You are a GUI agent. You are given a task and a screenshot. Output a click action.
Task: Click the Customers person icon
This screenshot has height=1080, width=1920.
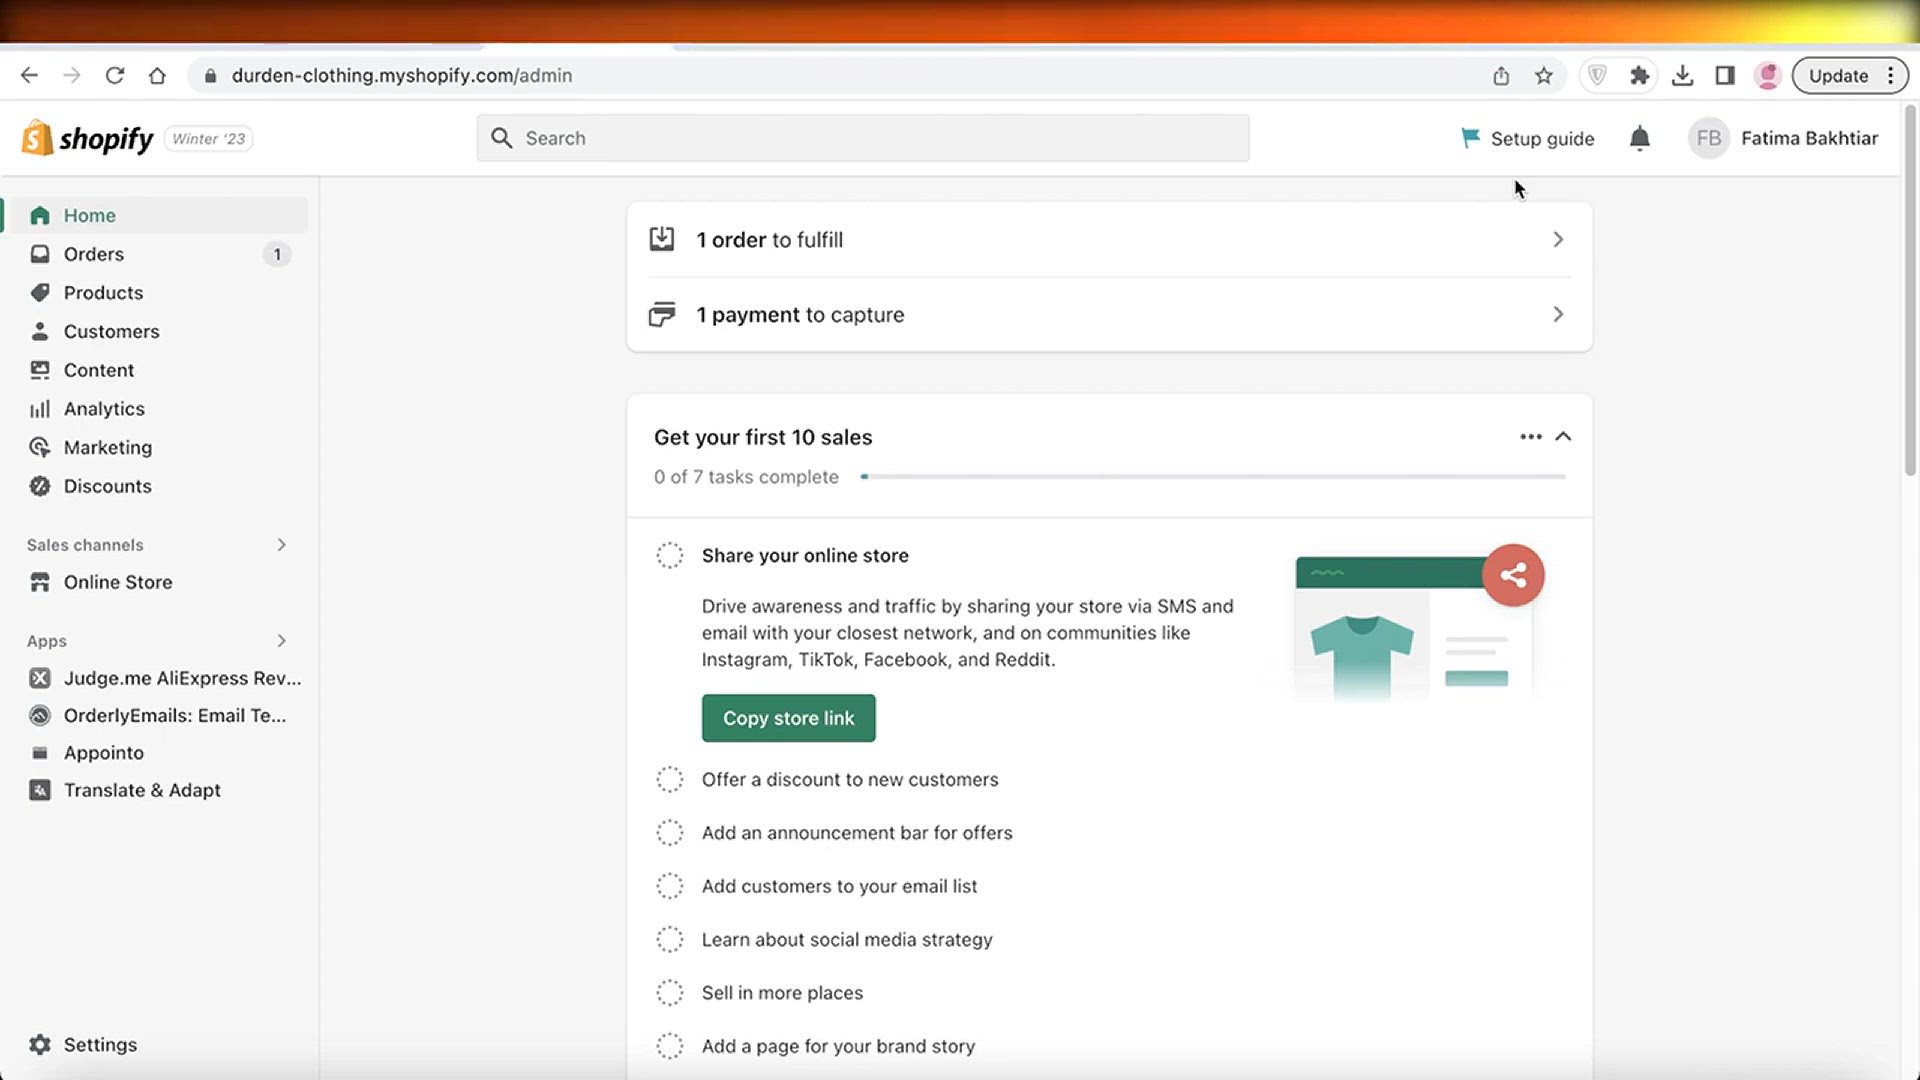coord(40,331)
